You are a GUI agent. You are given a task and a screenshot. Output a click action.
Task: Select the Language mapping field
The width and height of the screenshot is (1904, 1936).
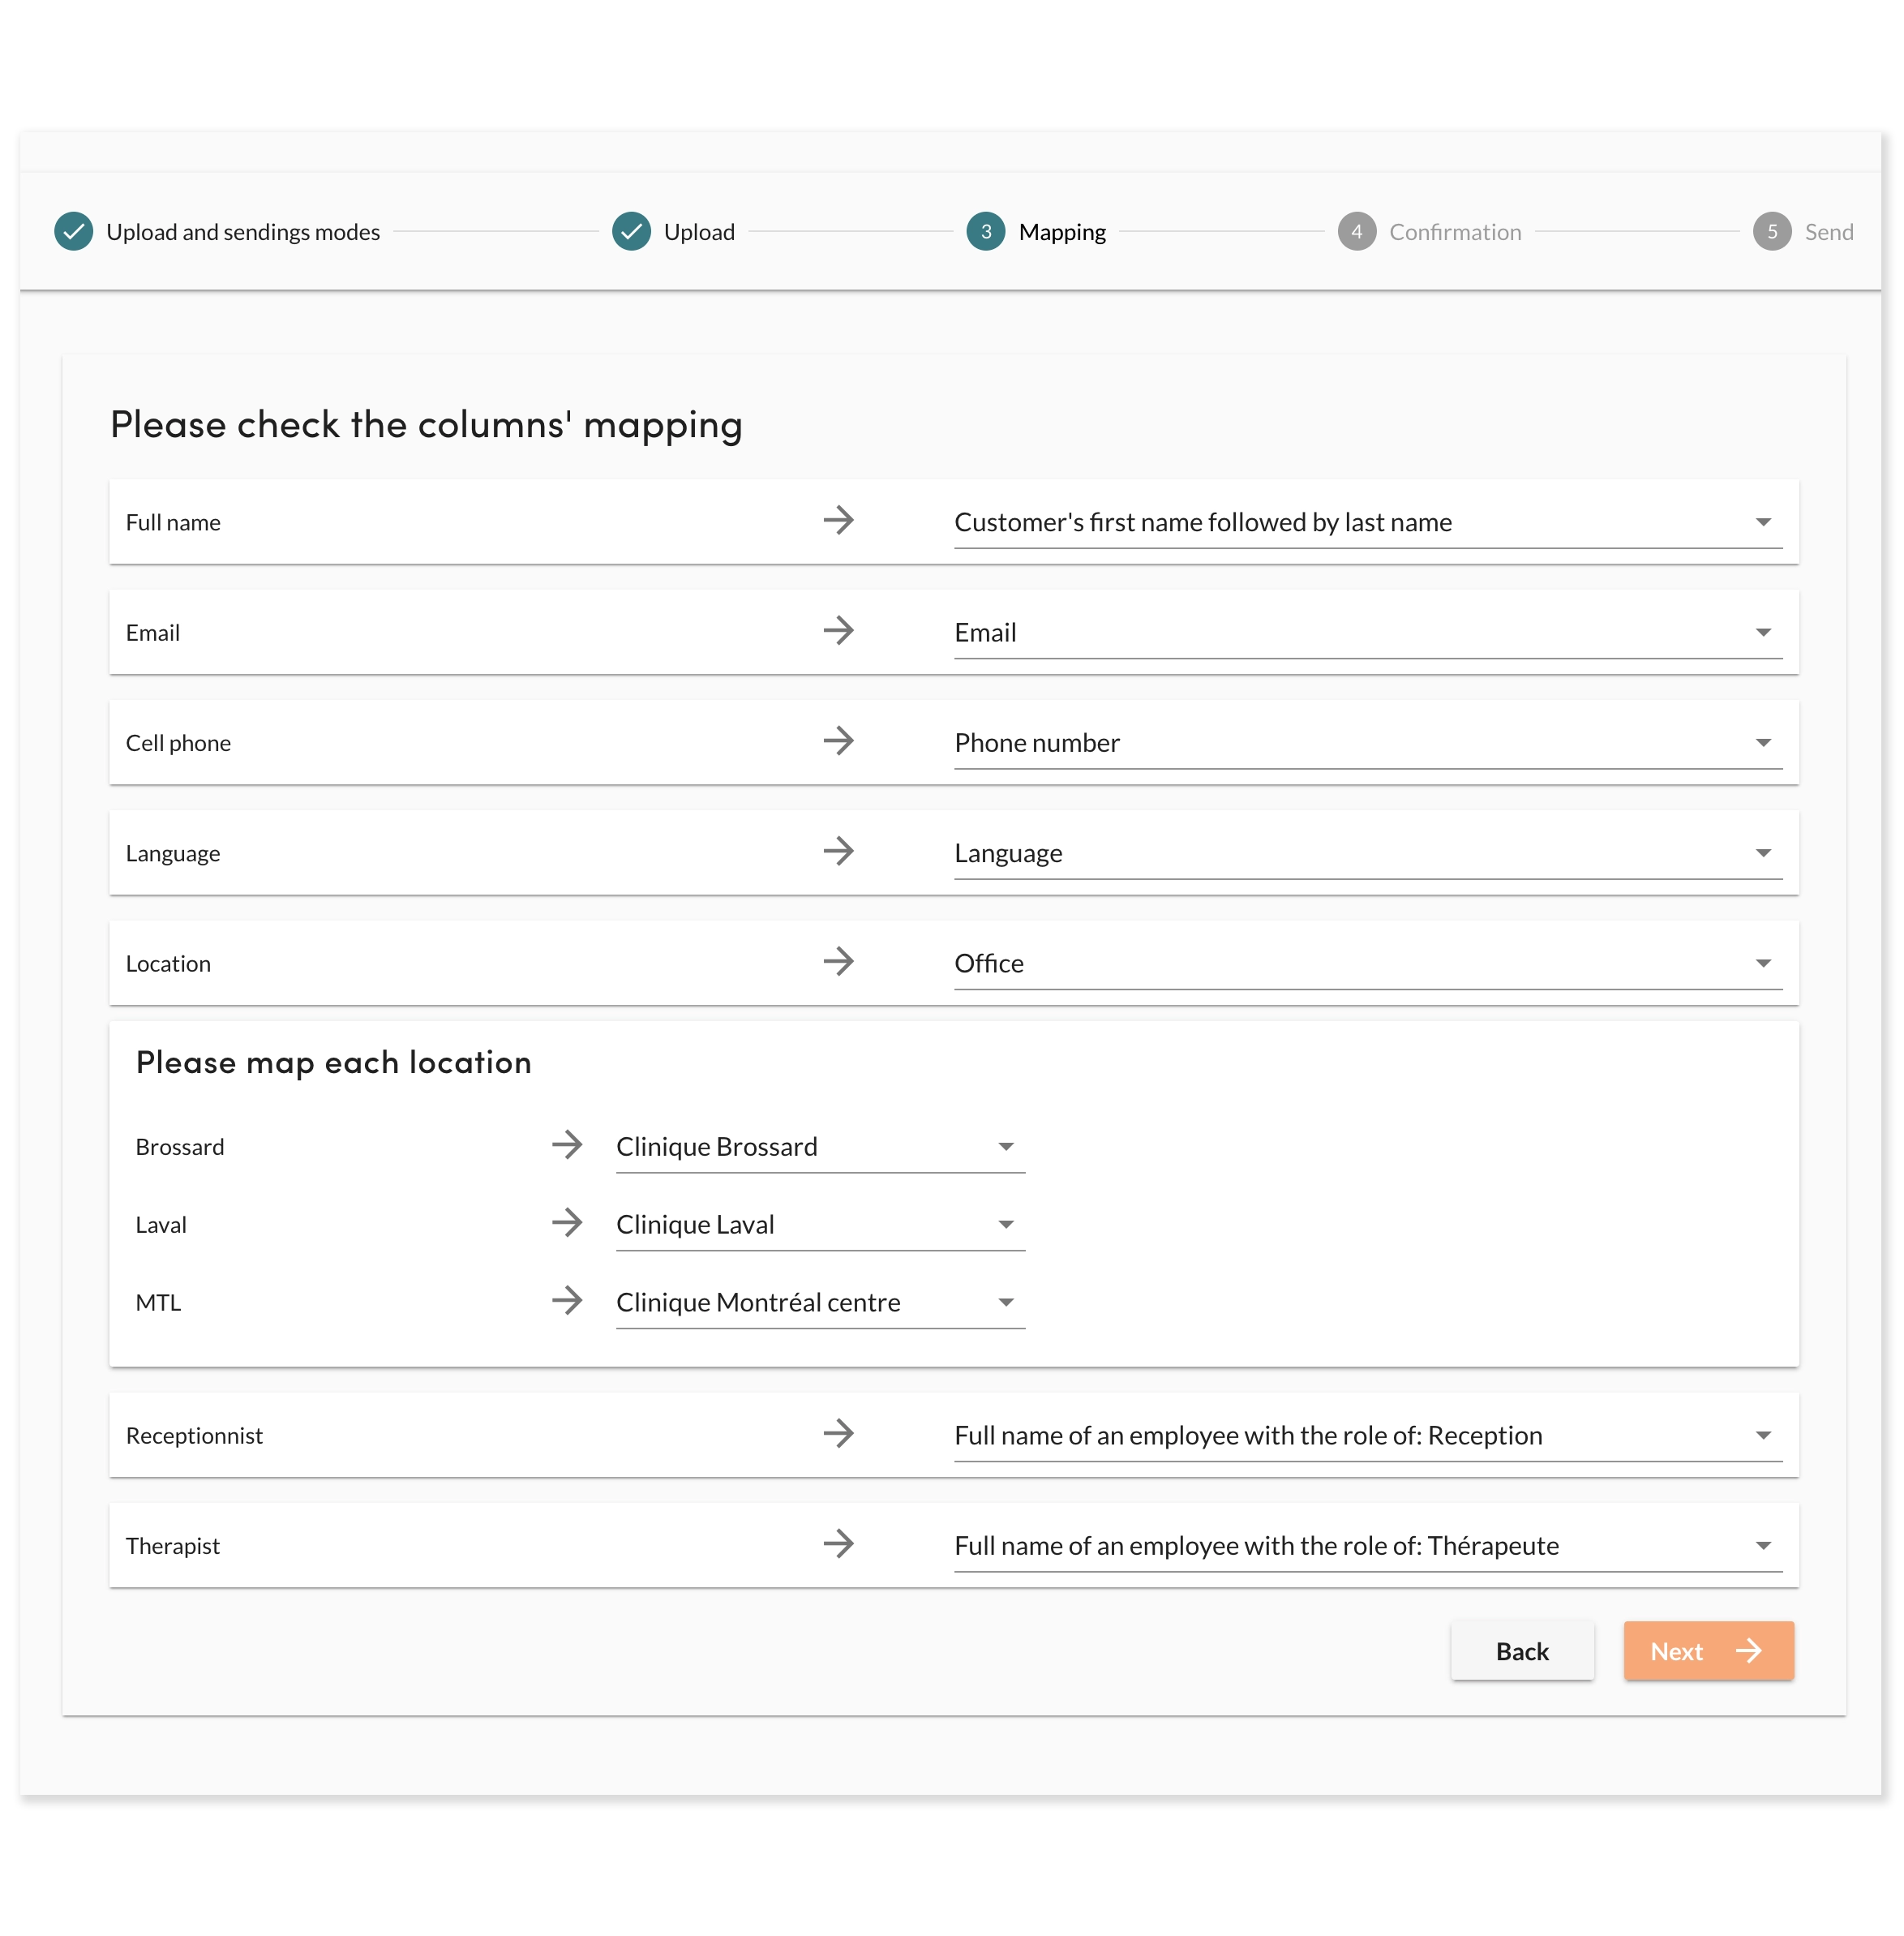click(1366, 854)
